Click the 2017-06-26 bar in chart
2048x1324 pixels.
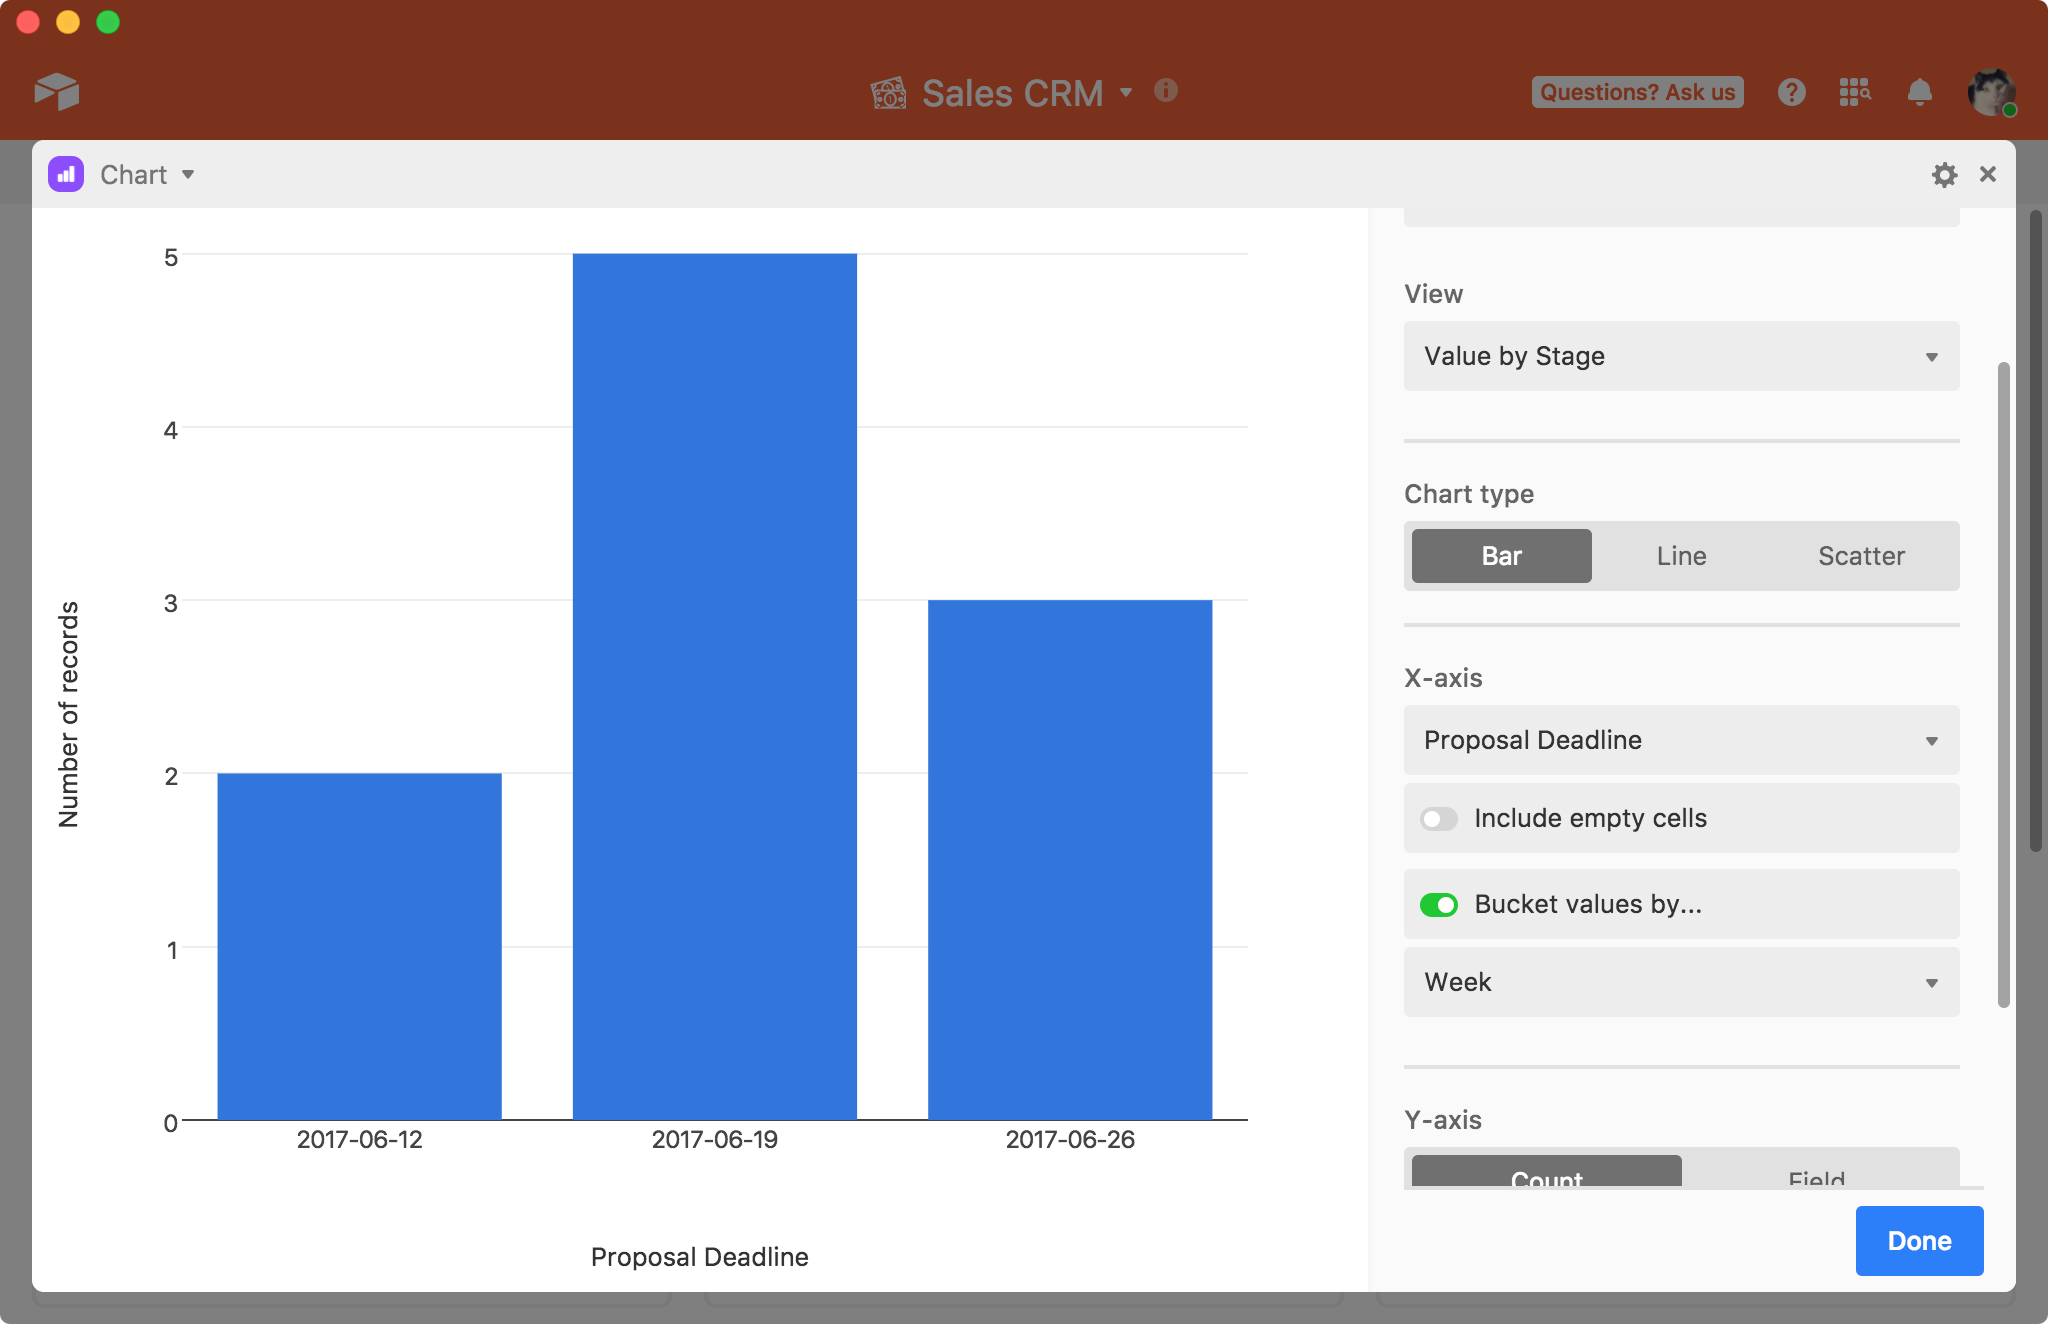click(x=1070, y=860)
